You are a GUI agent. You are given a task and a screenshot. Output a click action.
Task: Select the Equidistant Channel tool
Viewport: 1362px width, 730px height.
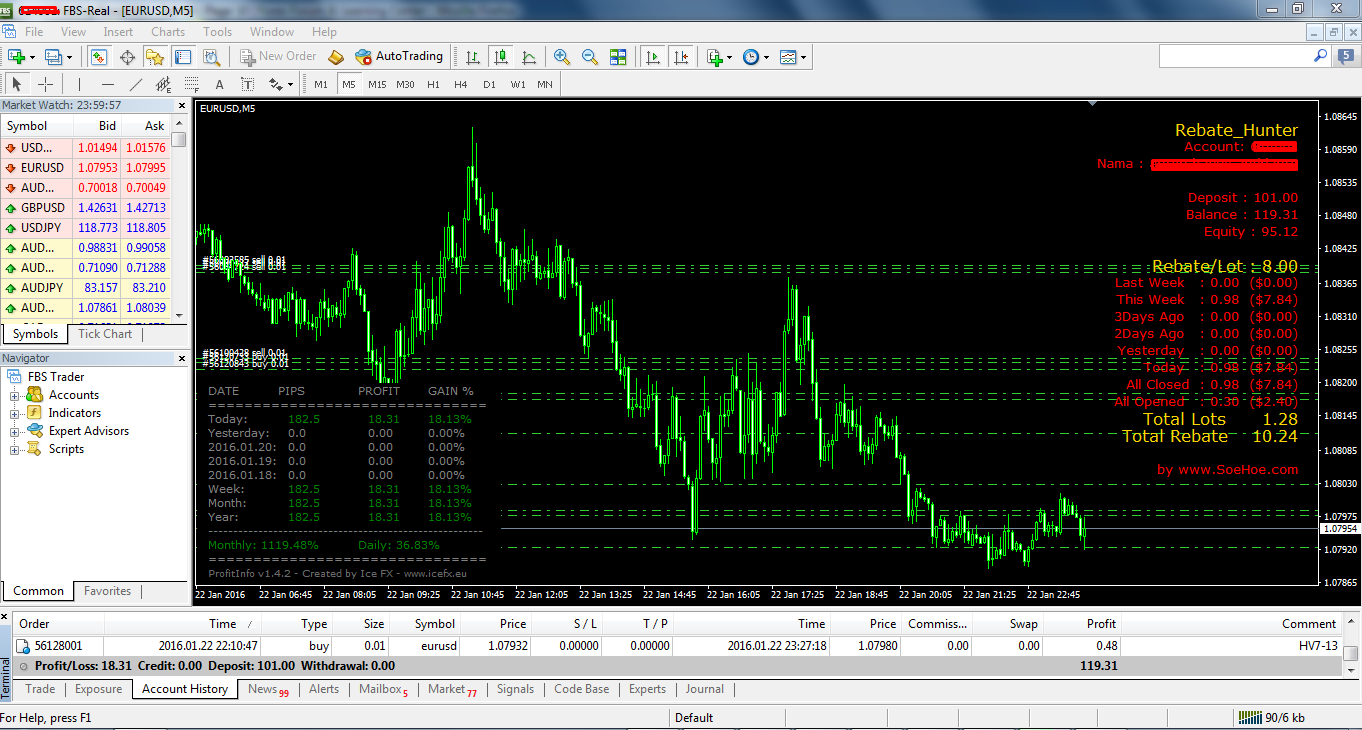(164, 84)
